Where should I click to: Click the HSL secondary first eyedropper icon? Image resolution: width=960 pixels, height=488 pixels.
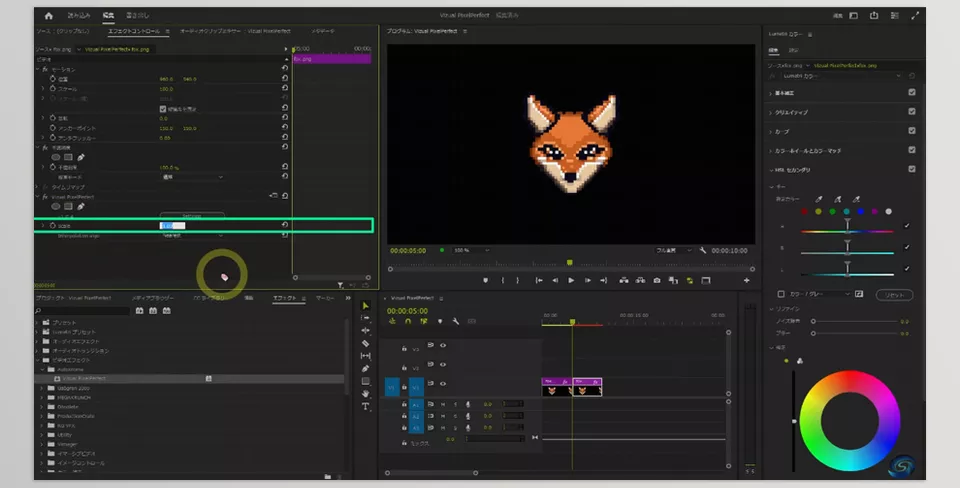pyautogui.click(x=819, y=199)
